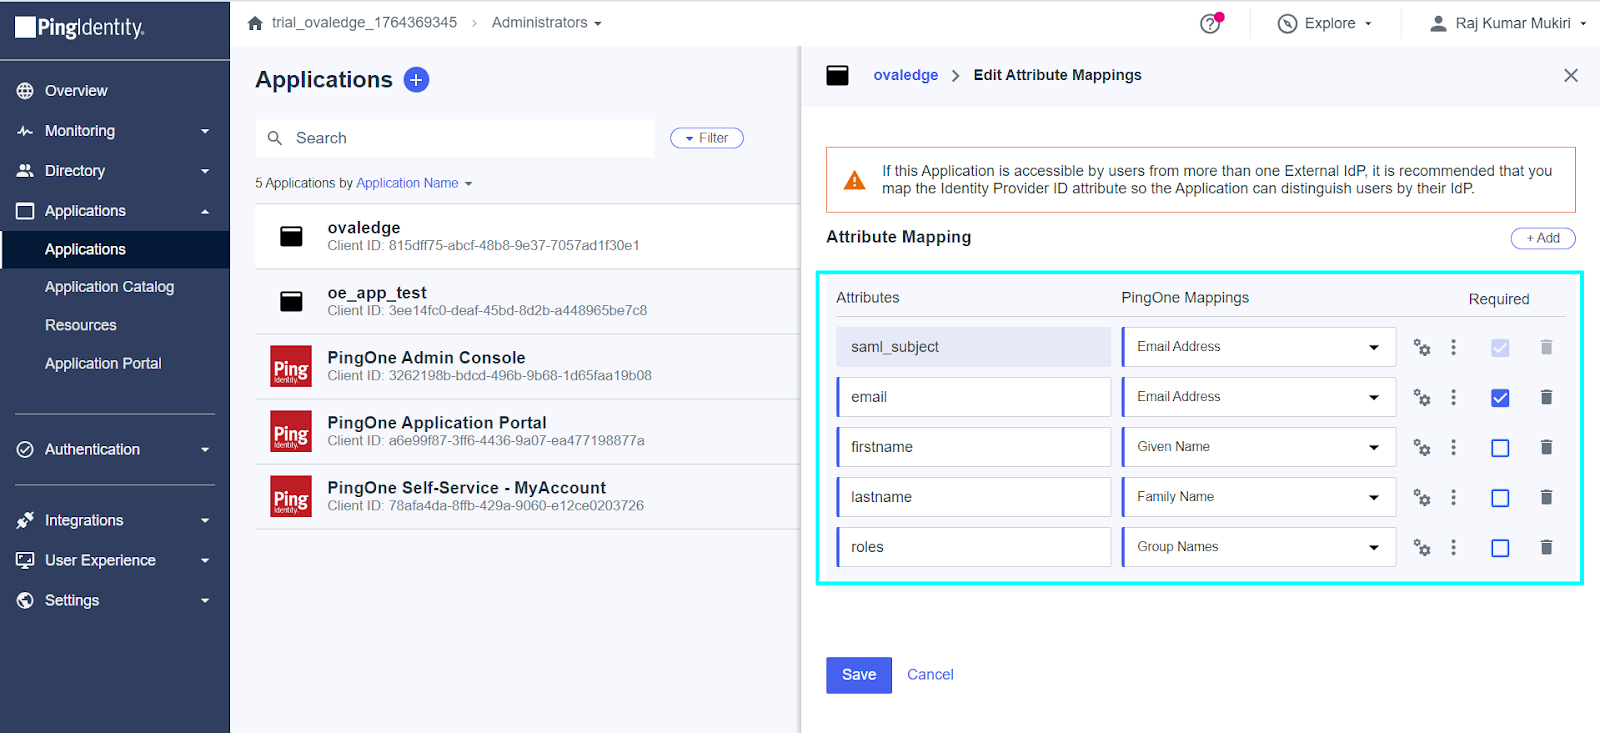Expand the User Experience menu
The image size is (1600, 733).
point(115,561)
